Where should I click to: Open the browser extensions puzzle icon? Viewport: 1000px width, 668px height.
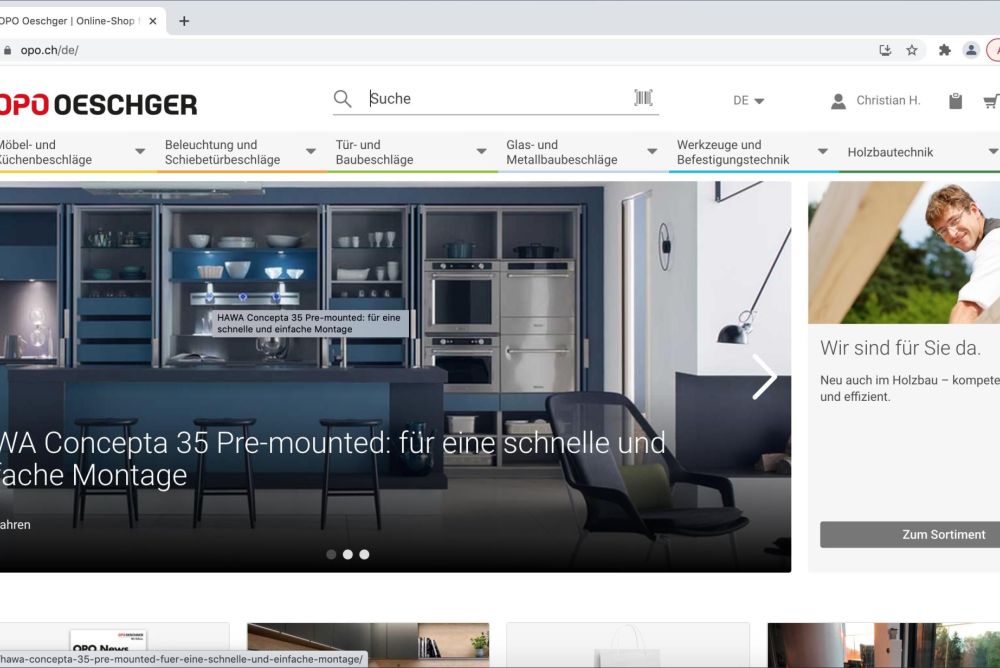(x=944, y=50)
